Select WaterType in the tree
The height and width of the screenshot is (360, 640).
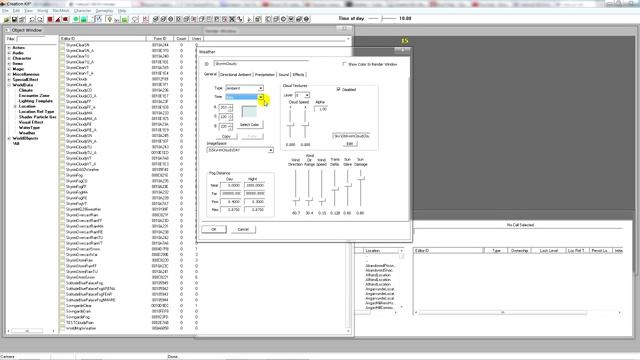pyautogui.click(x=29, y=128)
